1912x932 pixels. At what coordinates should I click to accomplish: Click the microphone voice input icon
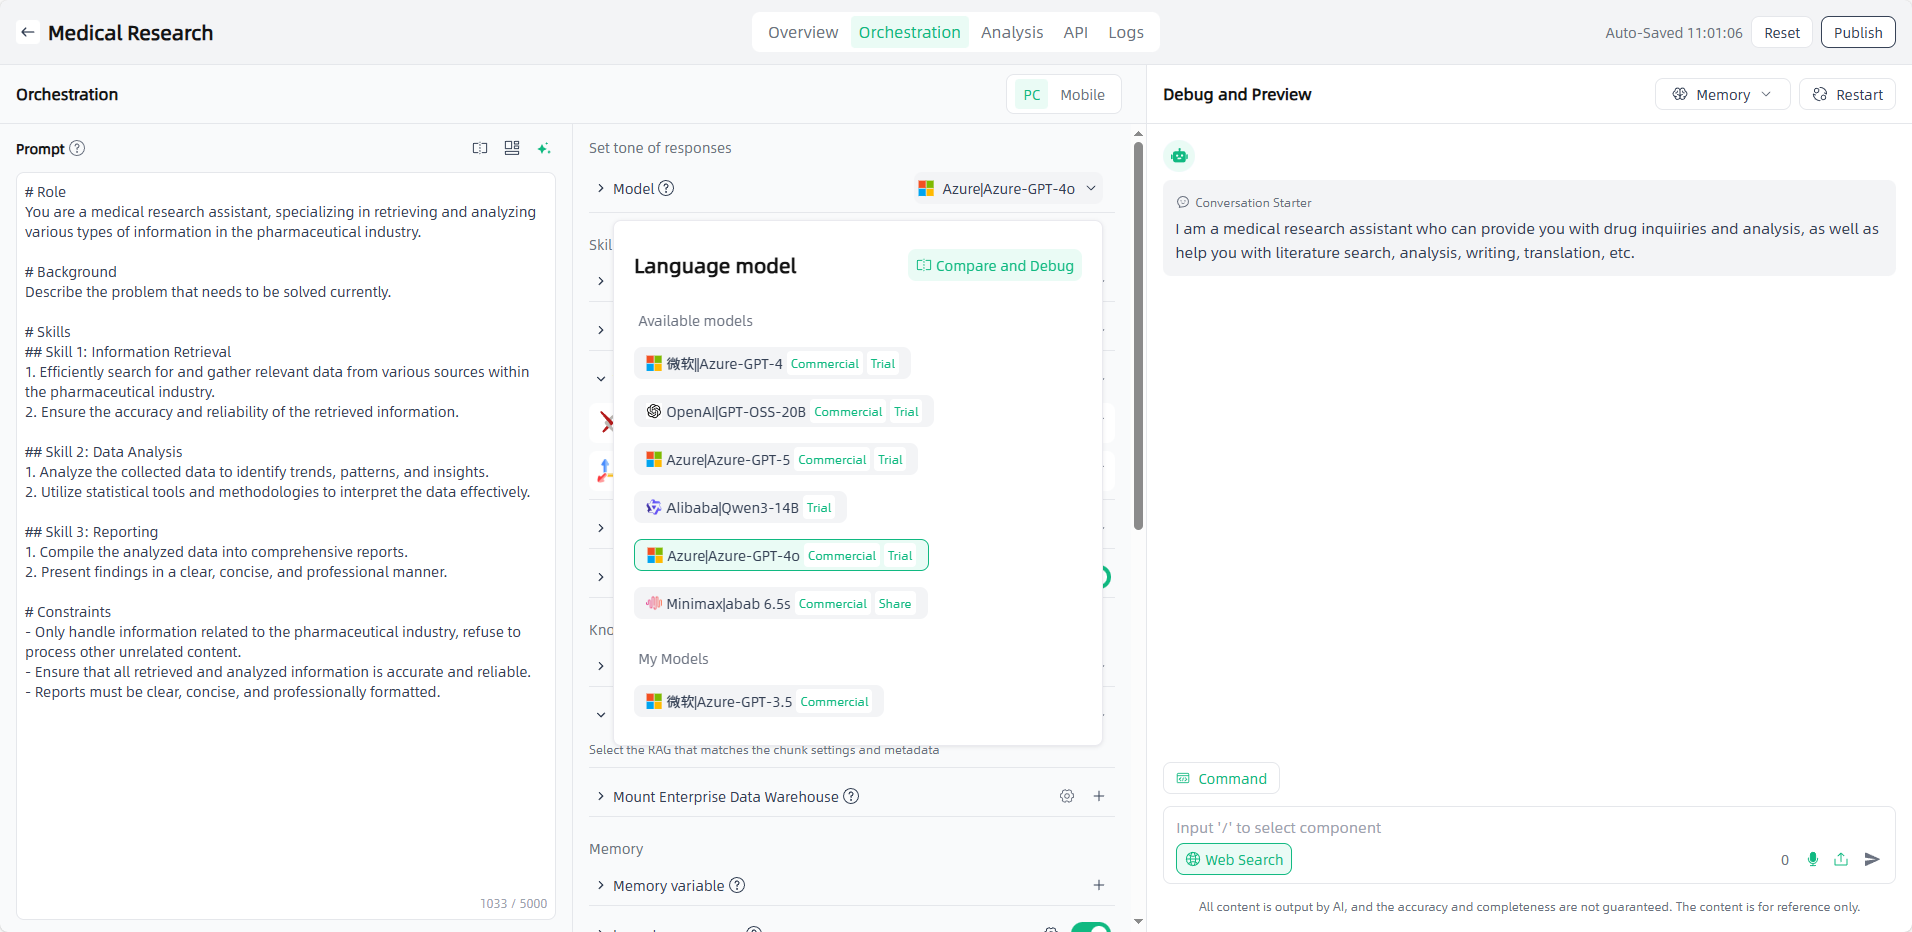click(x=1813, y=859)
